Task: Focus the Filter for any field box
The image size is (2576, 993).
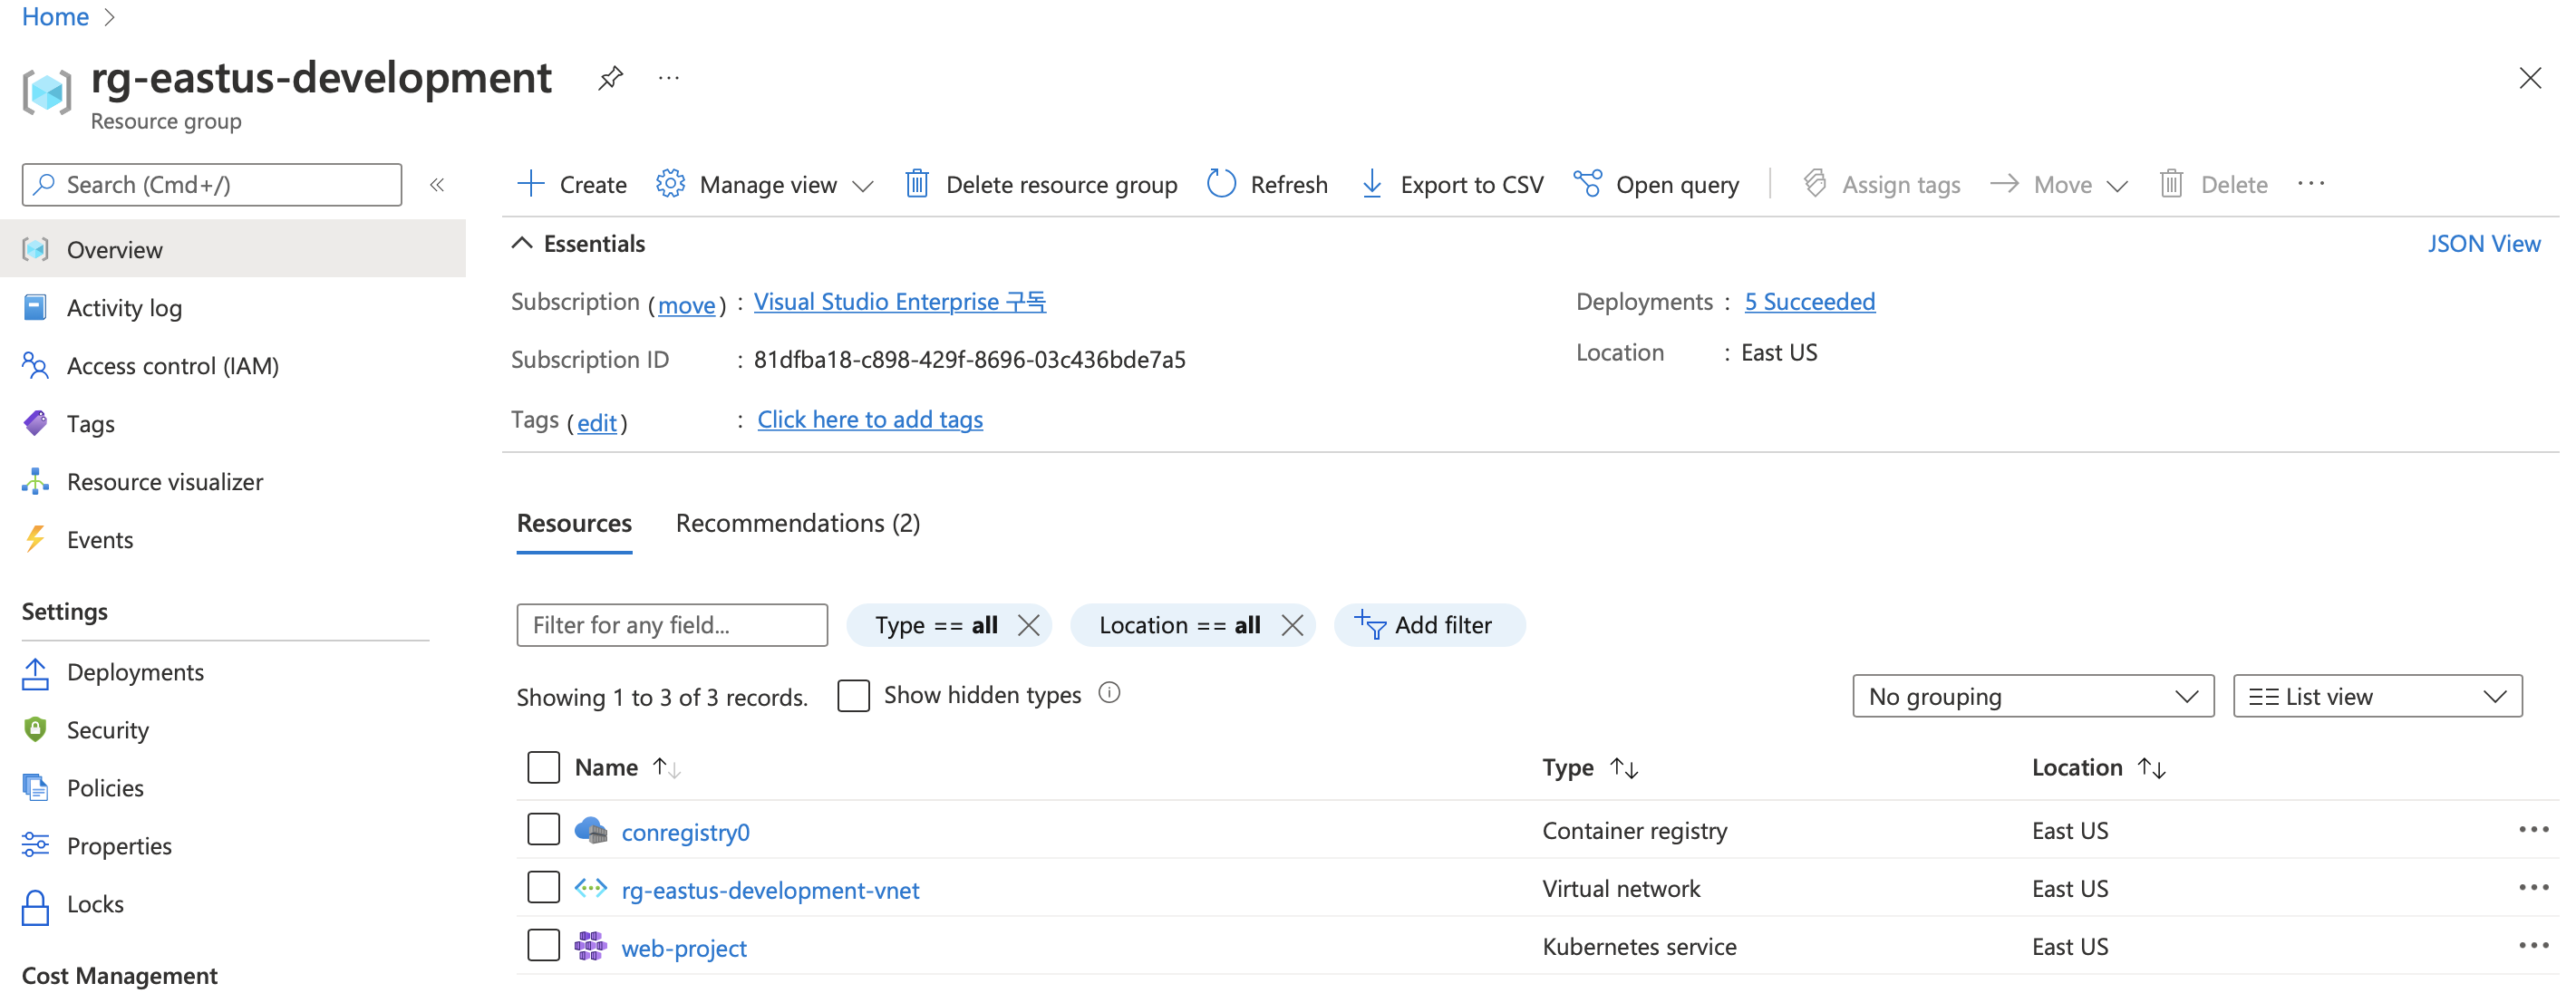Action: [671, 625]
